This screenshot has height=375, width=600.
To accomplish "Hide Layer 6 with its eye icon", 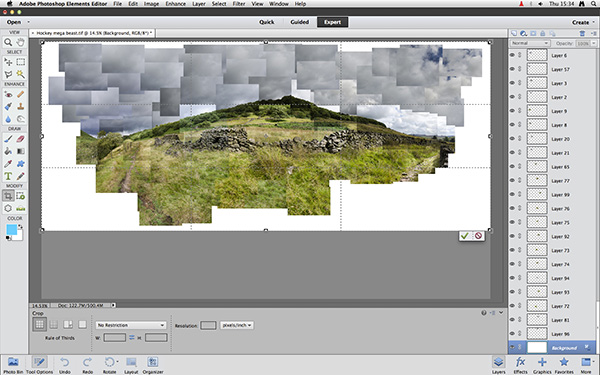I will point(512,55).
